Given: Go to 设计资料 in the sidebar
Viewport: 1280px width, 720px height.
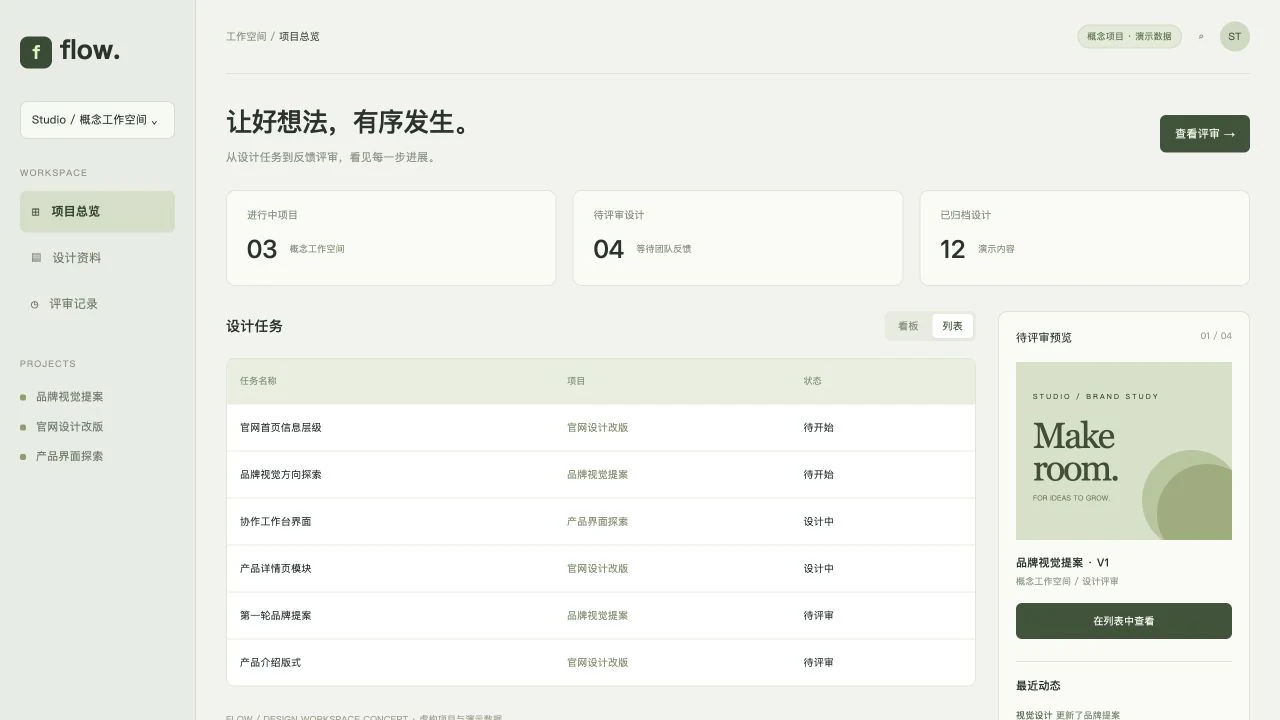Looking at the screenshot, I should 97,258.
